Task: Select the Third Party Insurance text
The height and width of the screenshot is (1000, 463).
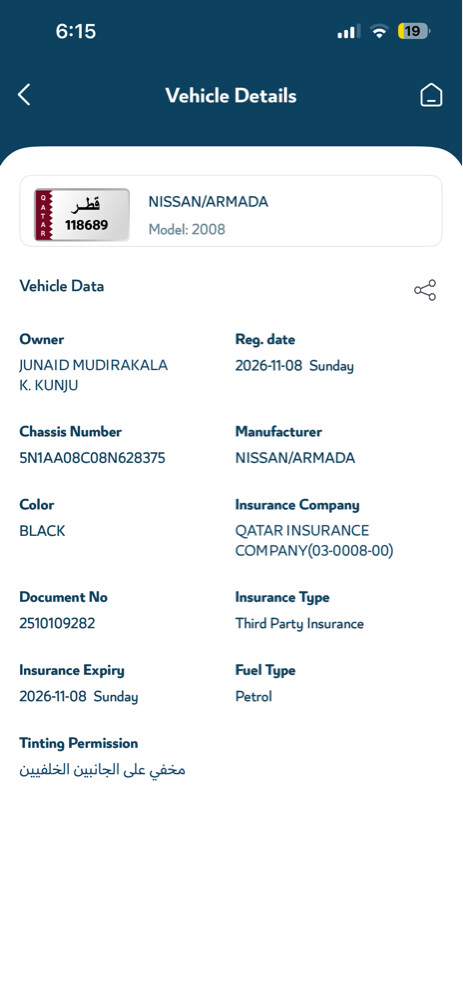Action: coord(300,624)
